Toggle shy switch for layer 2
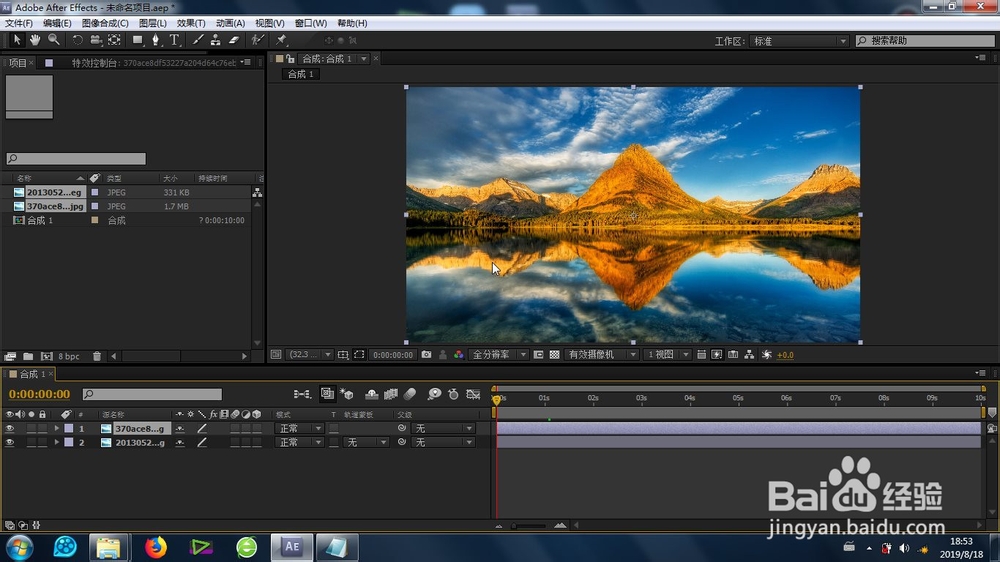 coord(180,443)
